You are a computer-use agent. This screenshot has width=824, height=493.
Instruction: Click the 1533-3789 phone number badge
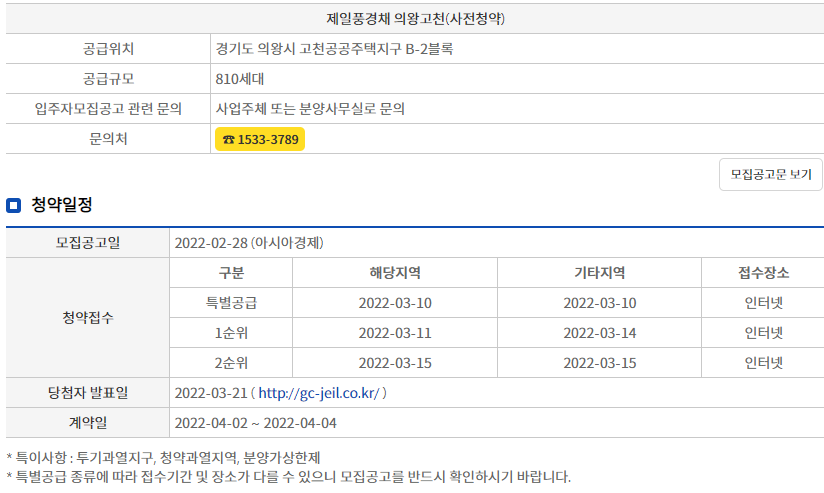(x=260, y=139)
